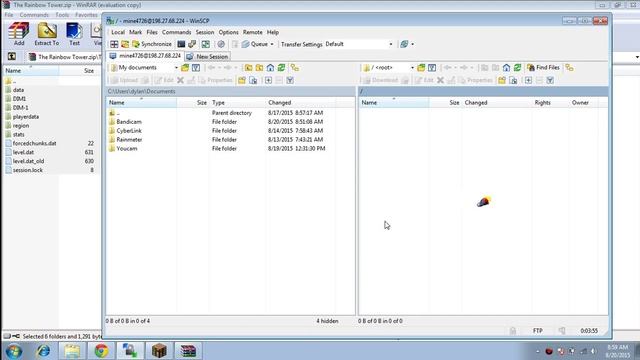The width and height of the screenshot is (640, 360).
Task: Open the Remote menu
Action: tap(253, 32)
